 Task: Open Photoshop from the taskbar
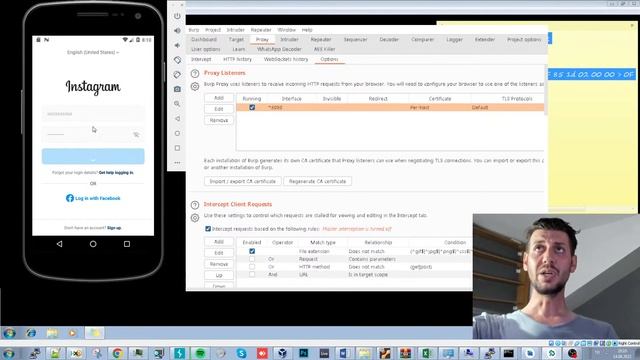click(304, 353)
